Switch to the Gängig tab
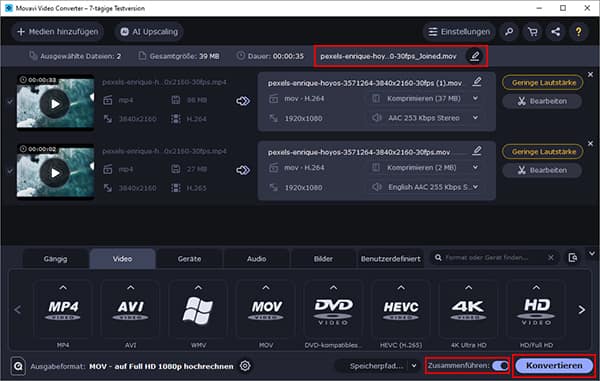The width and height of the screenshot is (600, 381). click(x=55, y=259)
